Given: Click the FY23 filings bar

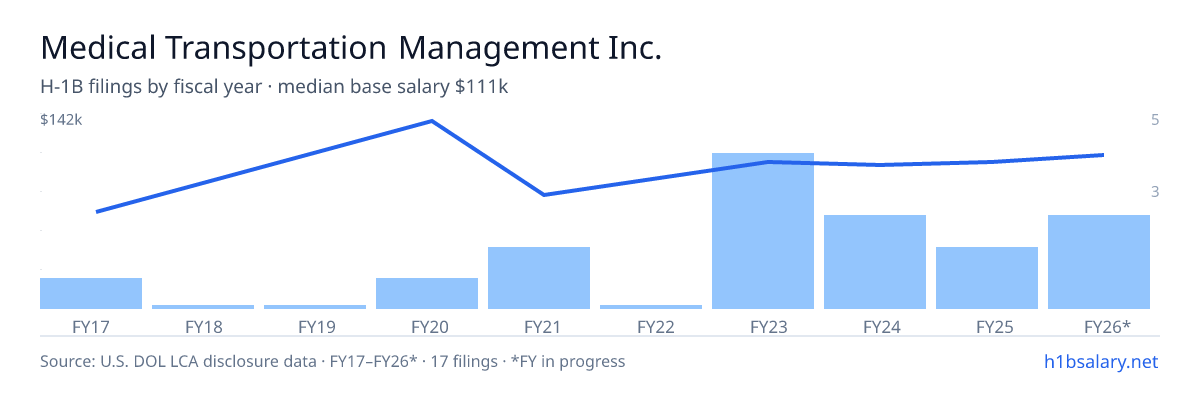Looking at the screenshot, I should point(763,231).
